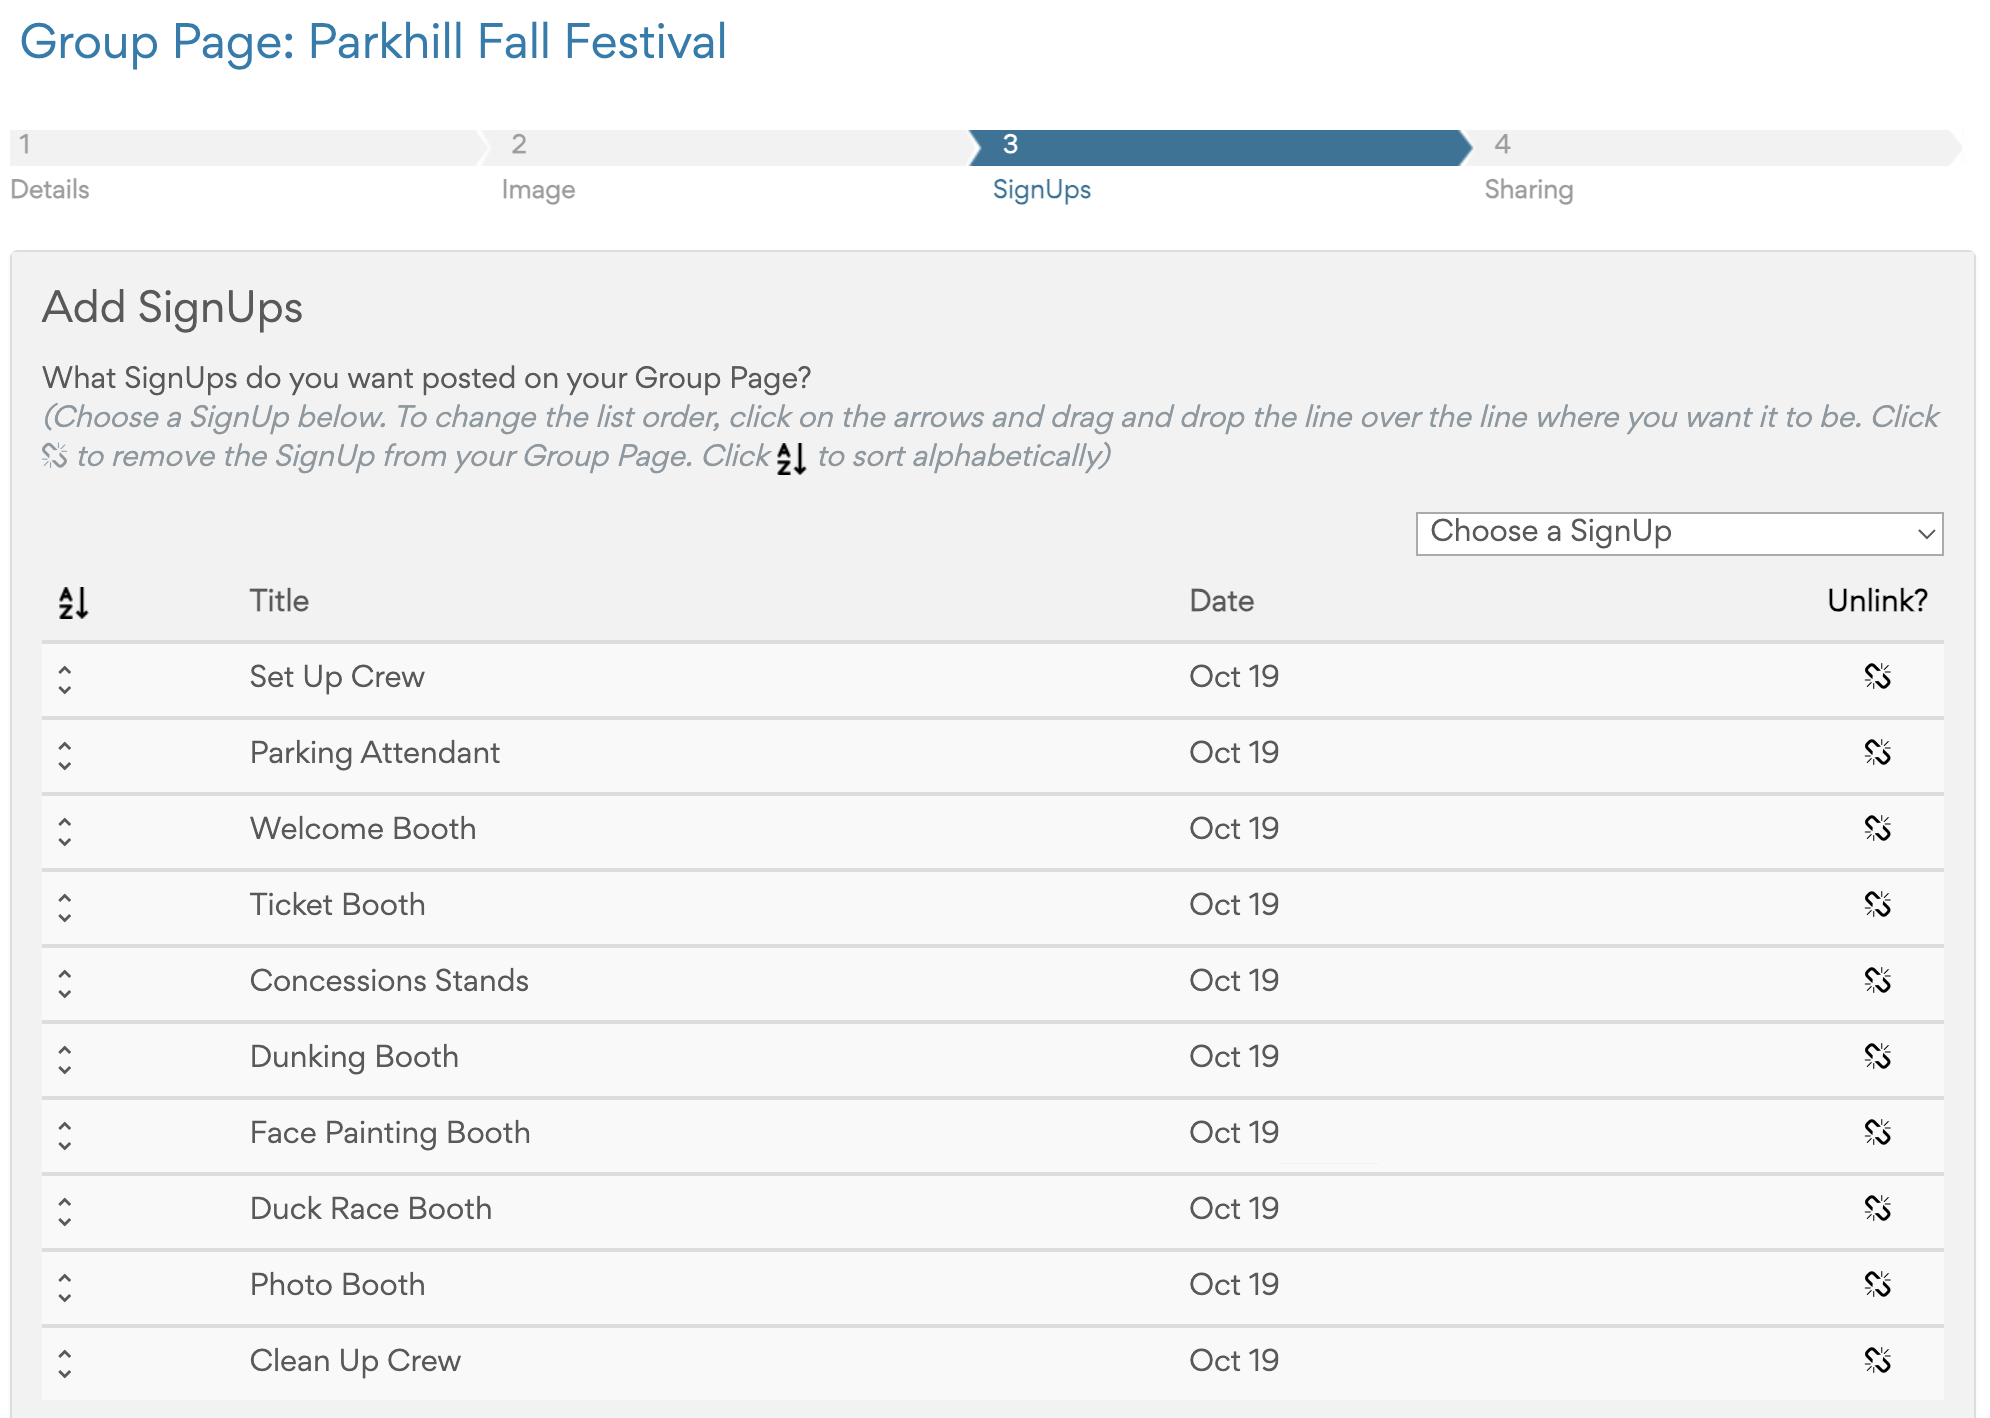Grab reorder arrows for Ticket Booth
The image size is (1990, 1418).
65,908
